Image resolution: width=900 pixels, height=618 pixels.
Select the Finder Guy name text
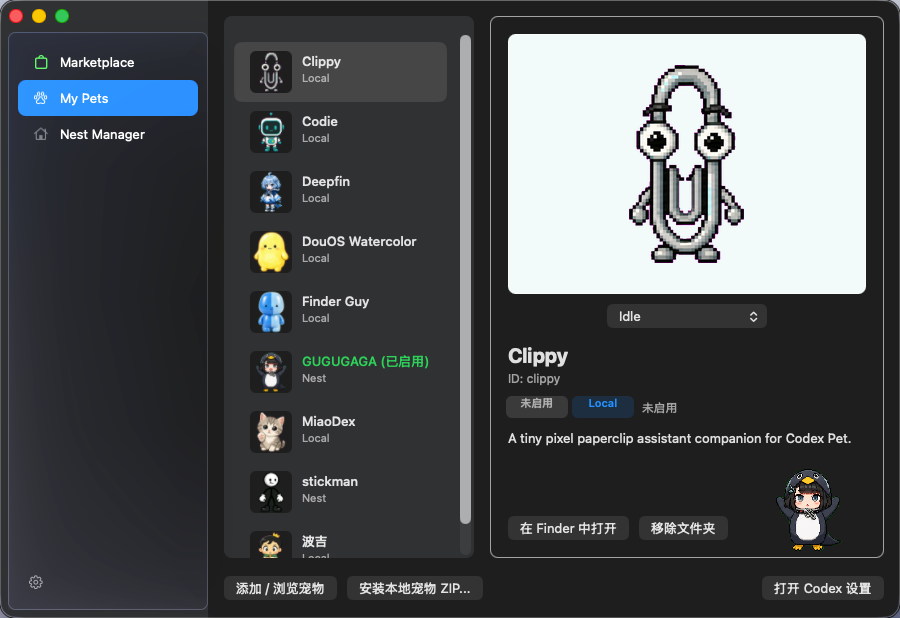coord(336,301)
